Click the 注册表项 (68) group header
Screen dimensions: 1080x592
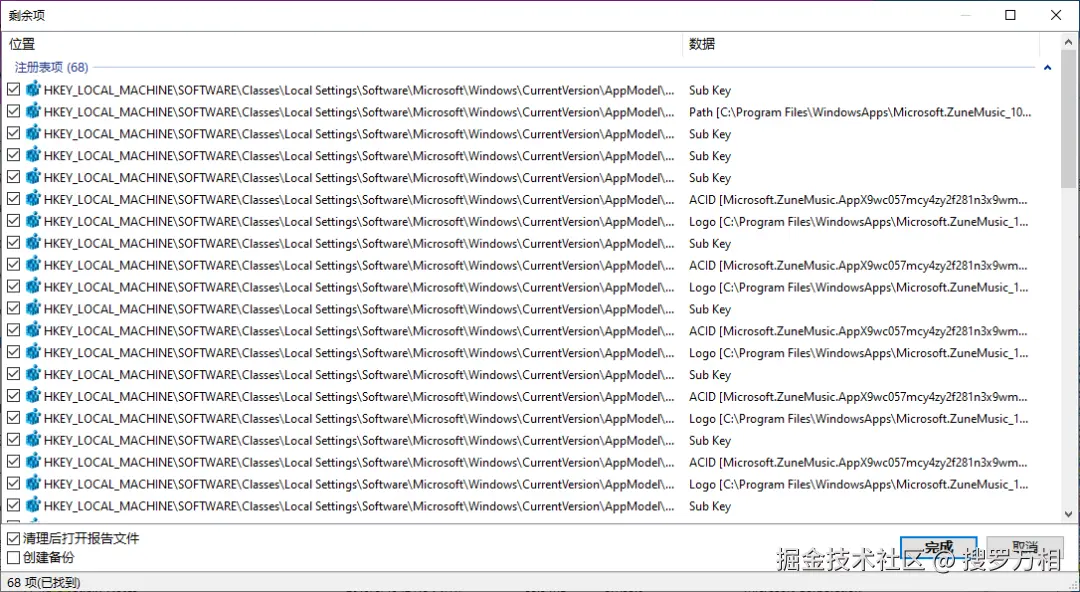click(x=52, y=67)
